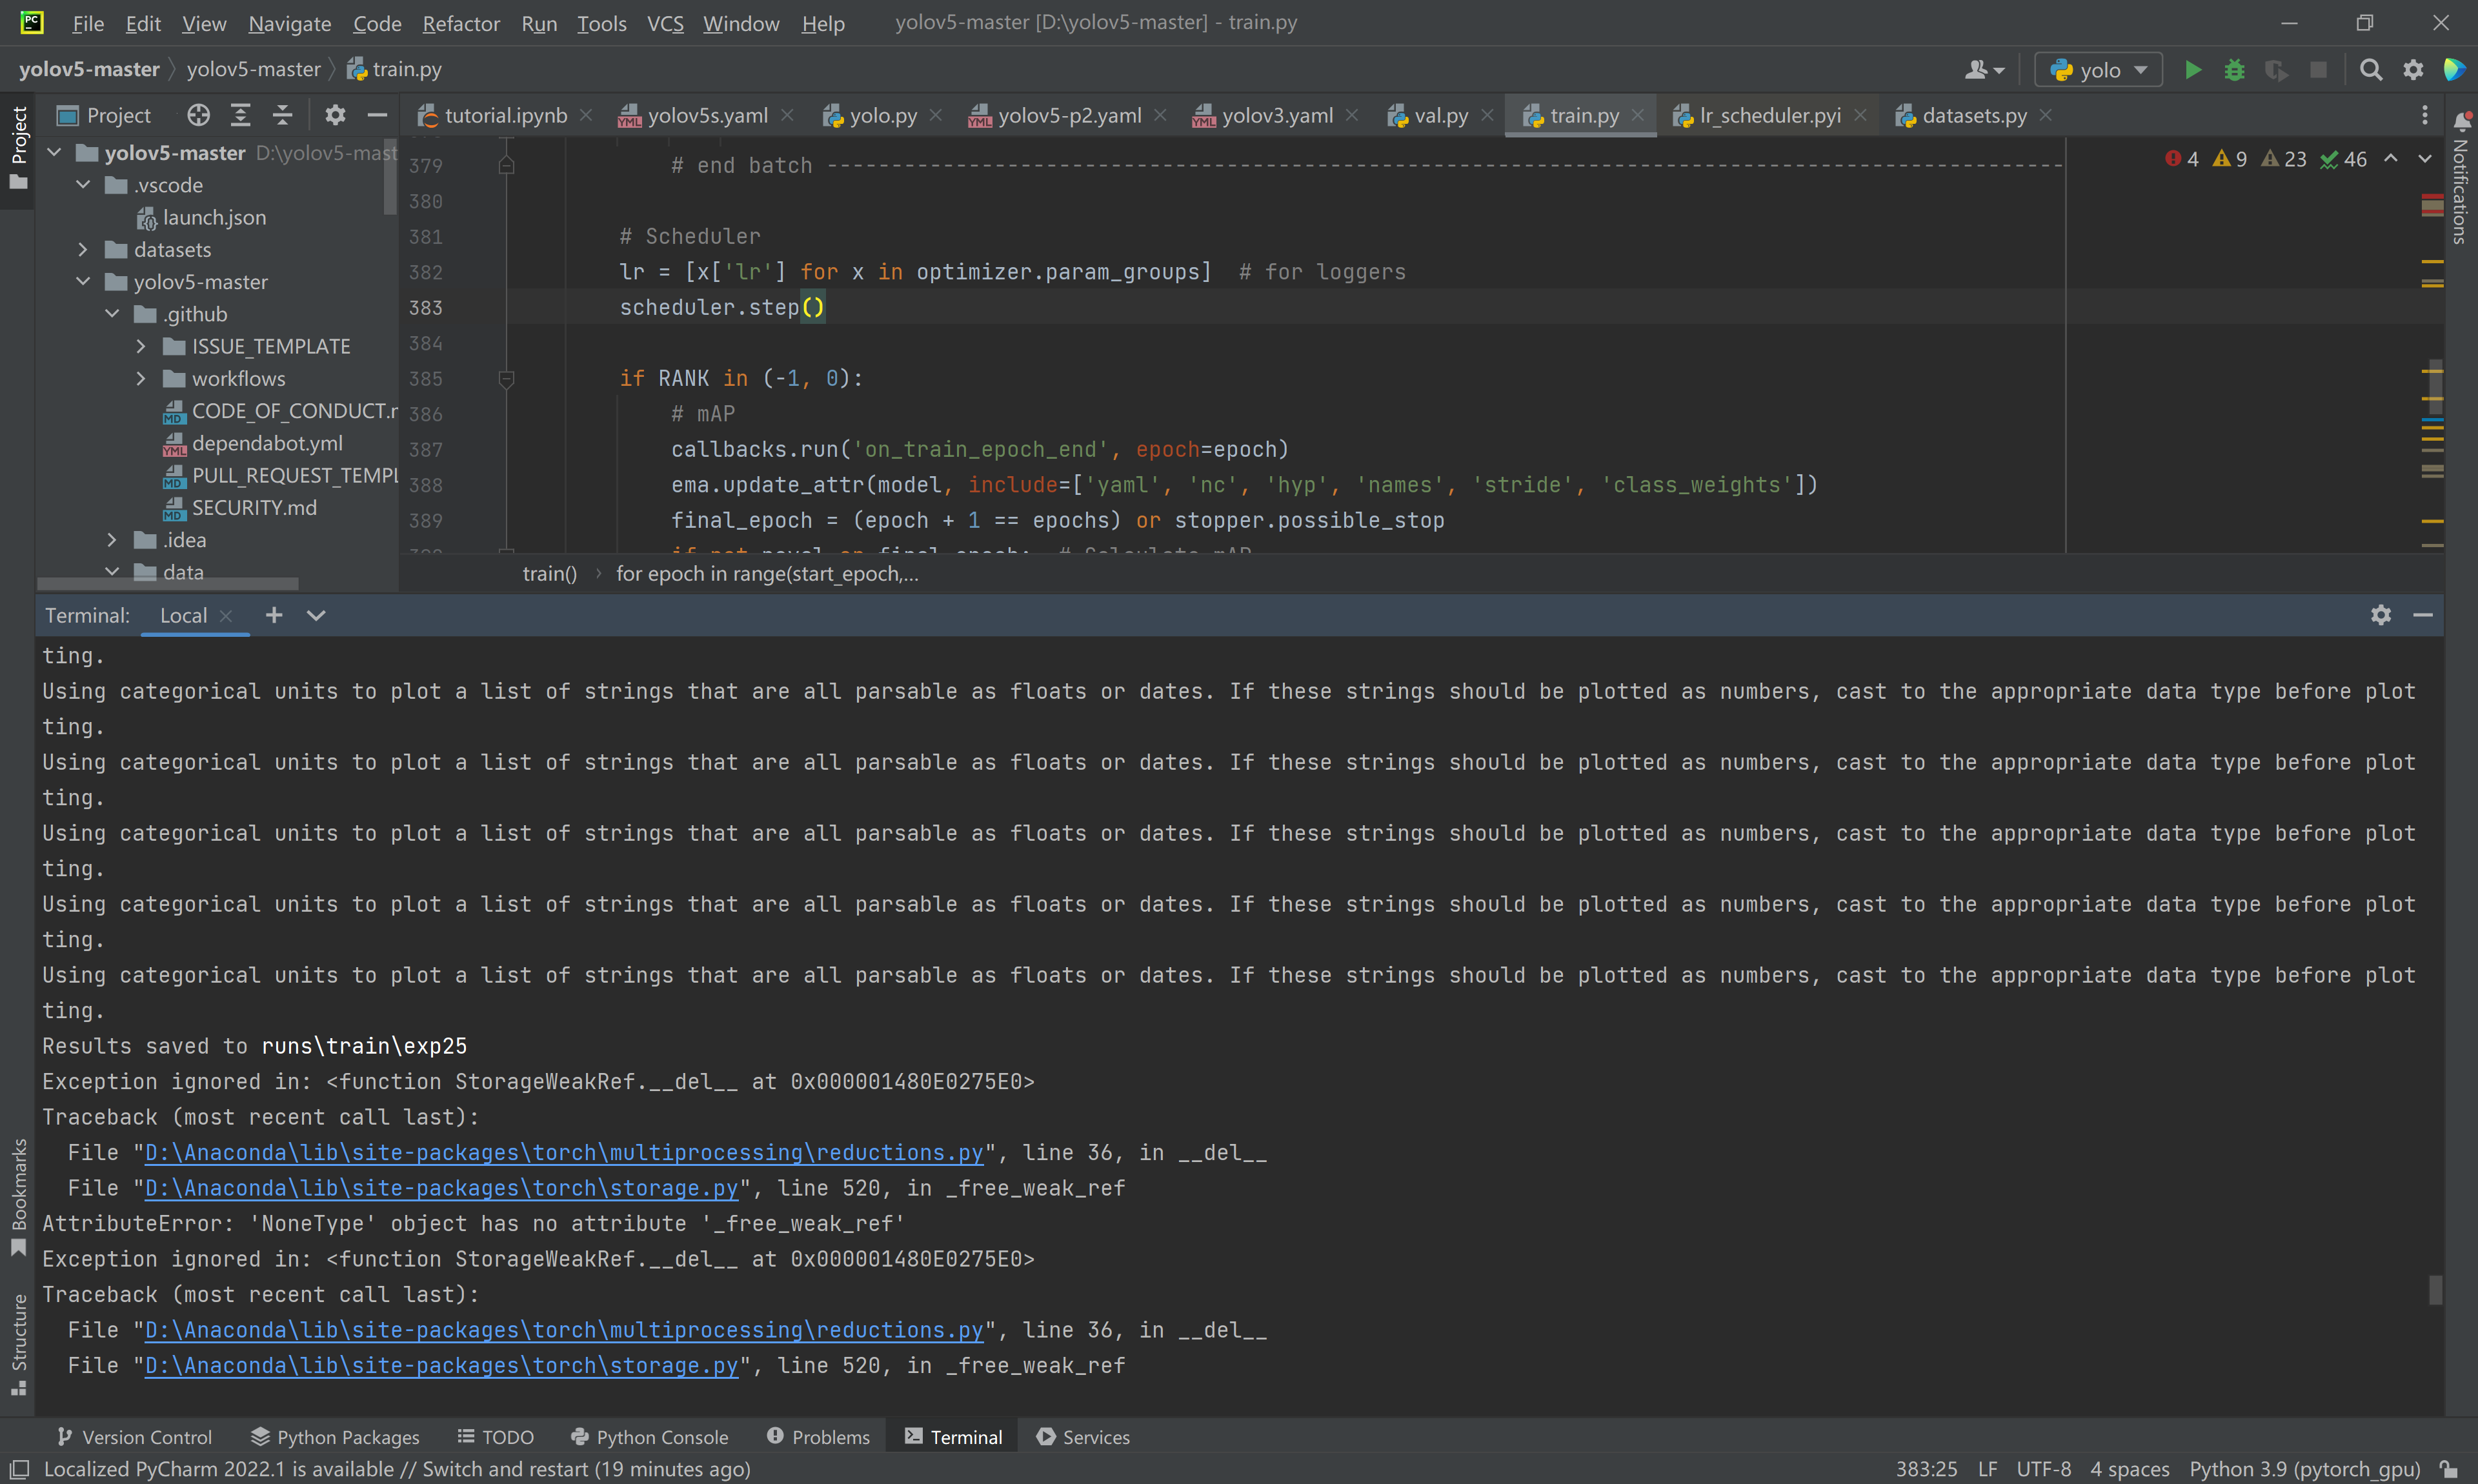The width and height of the screenshot is (2478, 1484).
Task: Open the Notifications side panel
Action: point(2461,180)
